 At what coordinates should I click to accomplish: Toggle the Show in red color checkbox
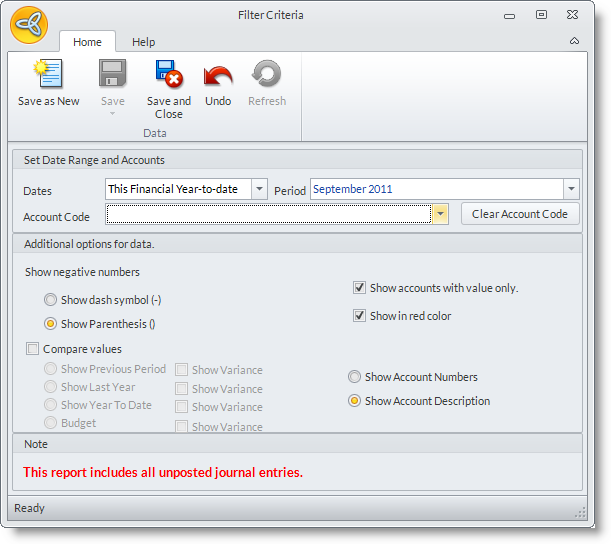coord(359,316)
